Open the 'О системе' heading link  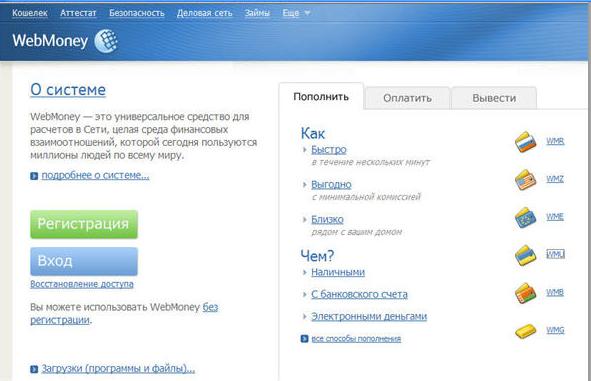68,90
